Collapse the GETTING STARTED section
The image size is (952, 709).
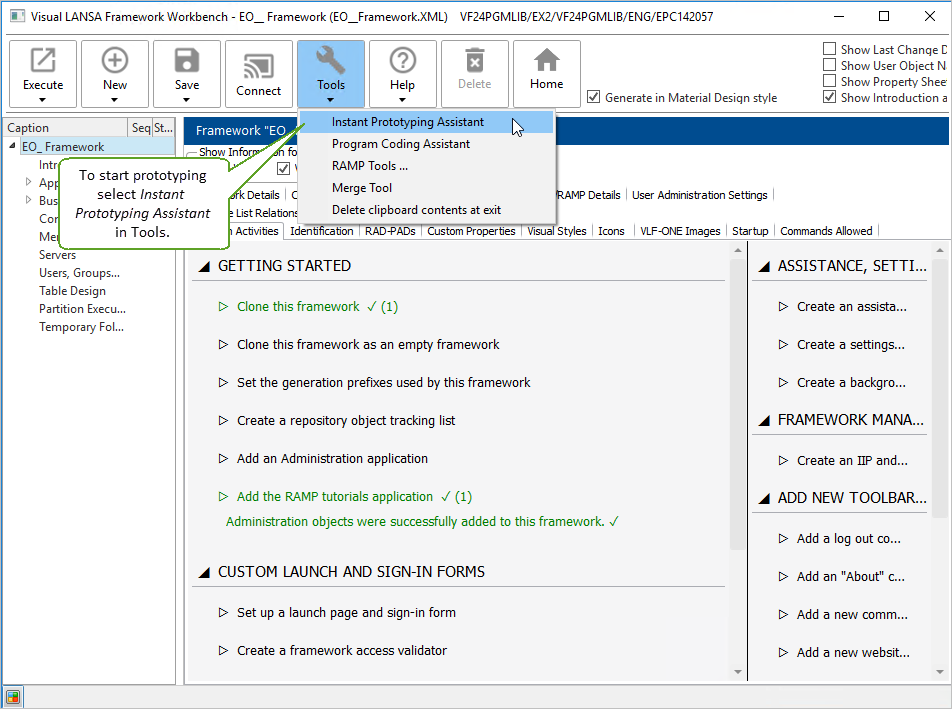point(204,266)
